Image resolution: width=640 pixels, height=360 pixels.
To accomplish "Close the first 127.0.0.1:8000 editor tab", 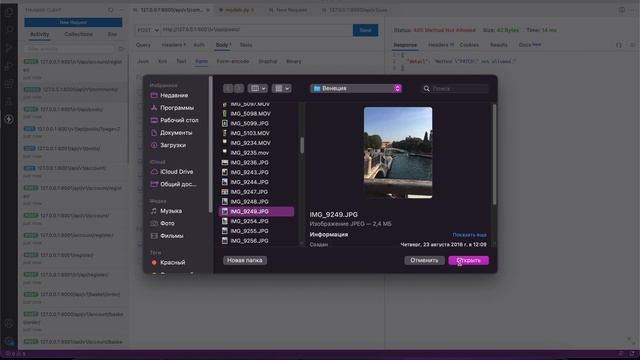I will tap(208, 10).
